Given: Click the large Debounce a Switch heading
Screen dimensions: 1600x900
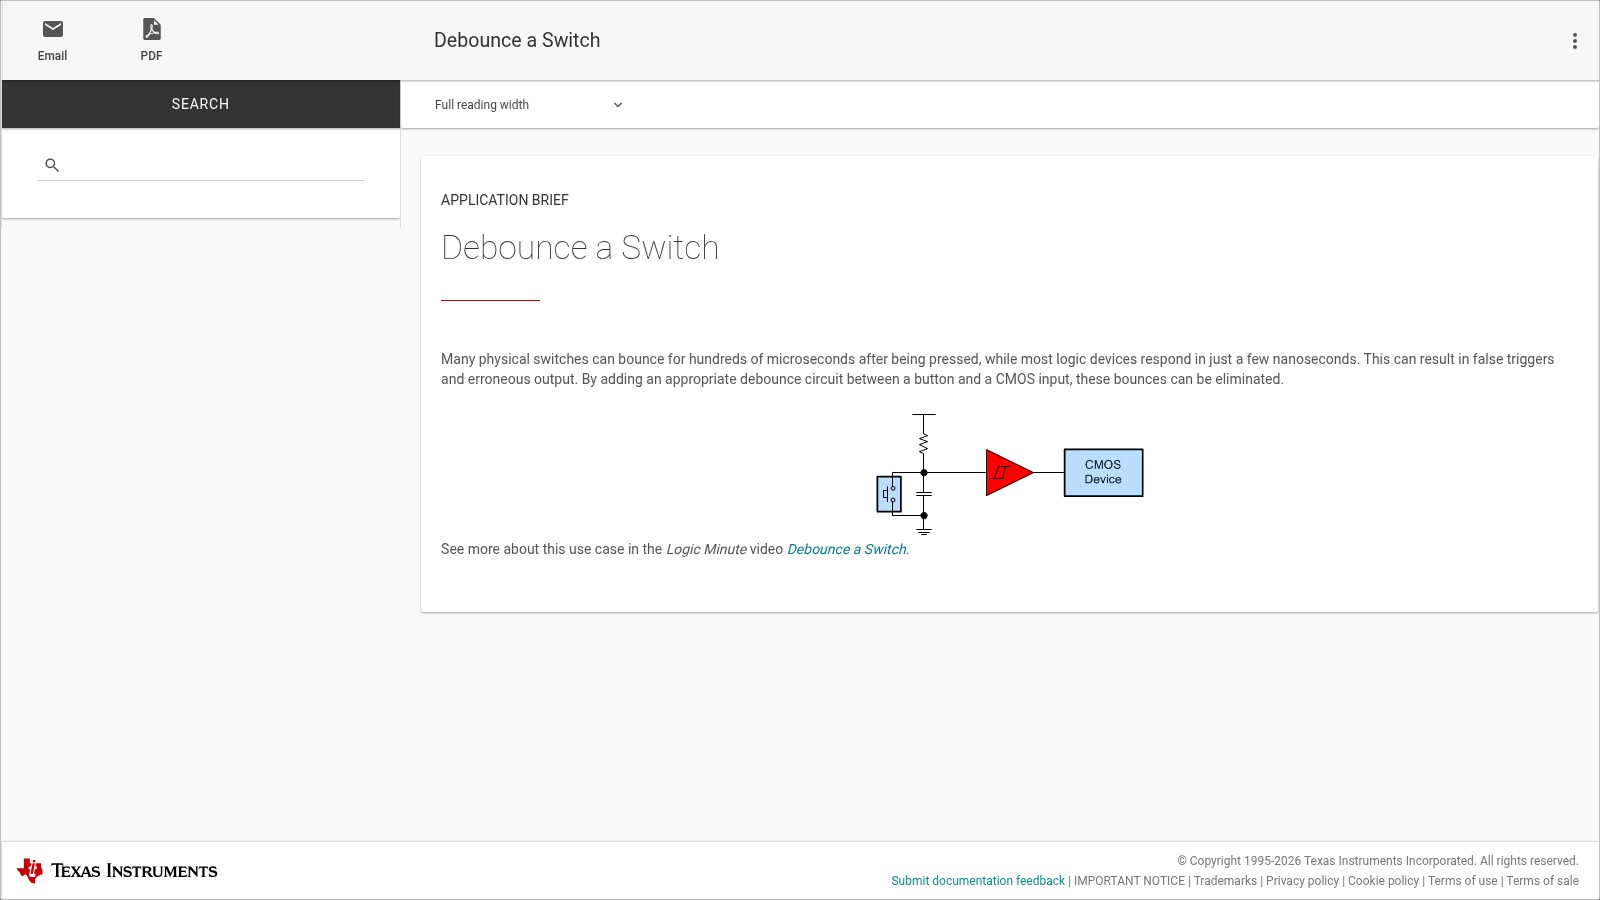Looking at the screenshot, I should 580,248.
